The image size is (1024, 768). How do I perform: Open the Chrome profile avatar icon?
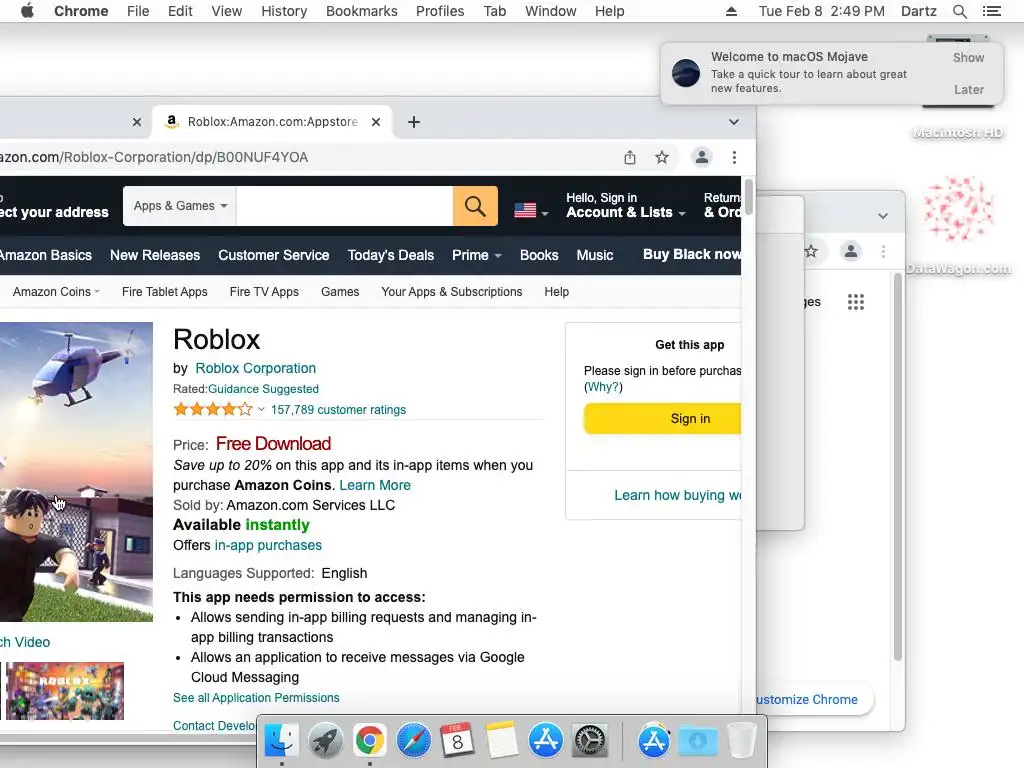701,157
